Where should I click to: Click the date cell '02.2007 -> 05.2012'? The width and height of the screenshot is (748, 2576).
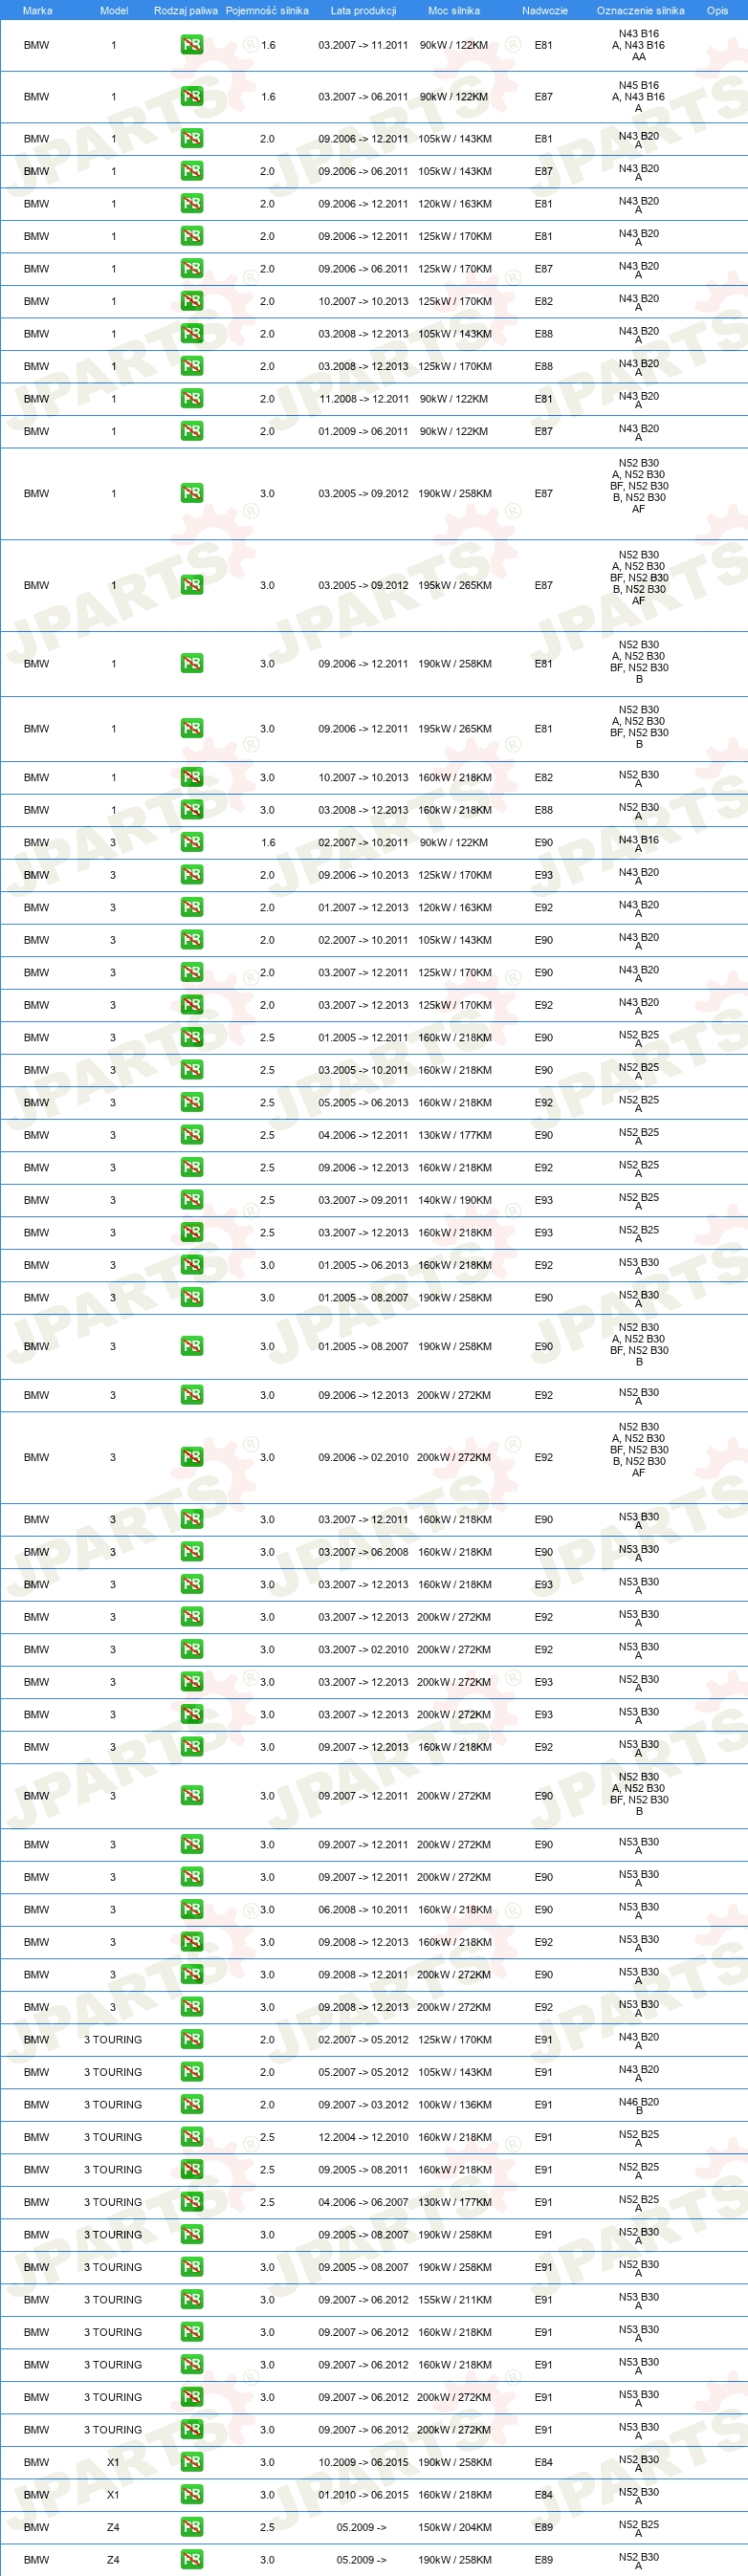click(x=363, y=2039)
